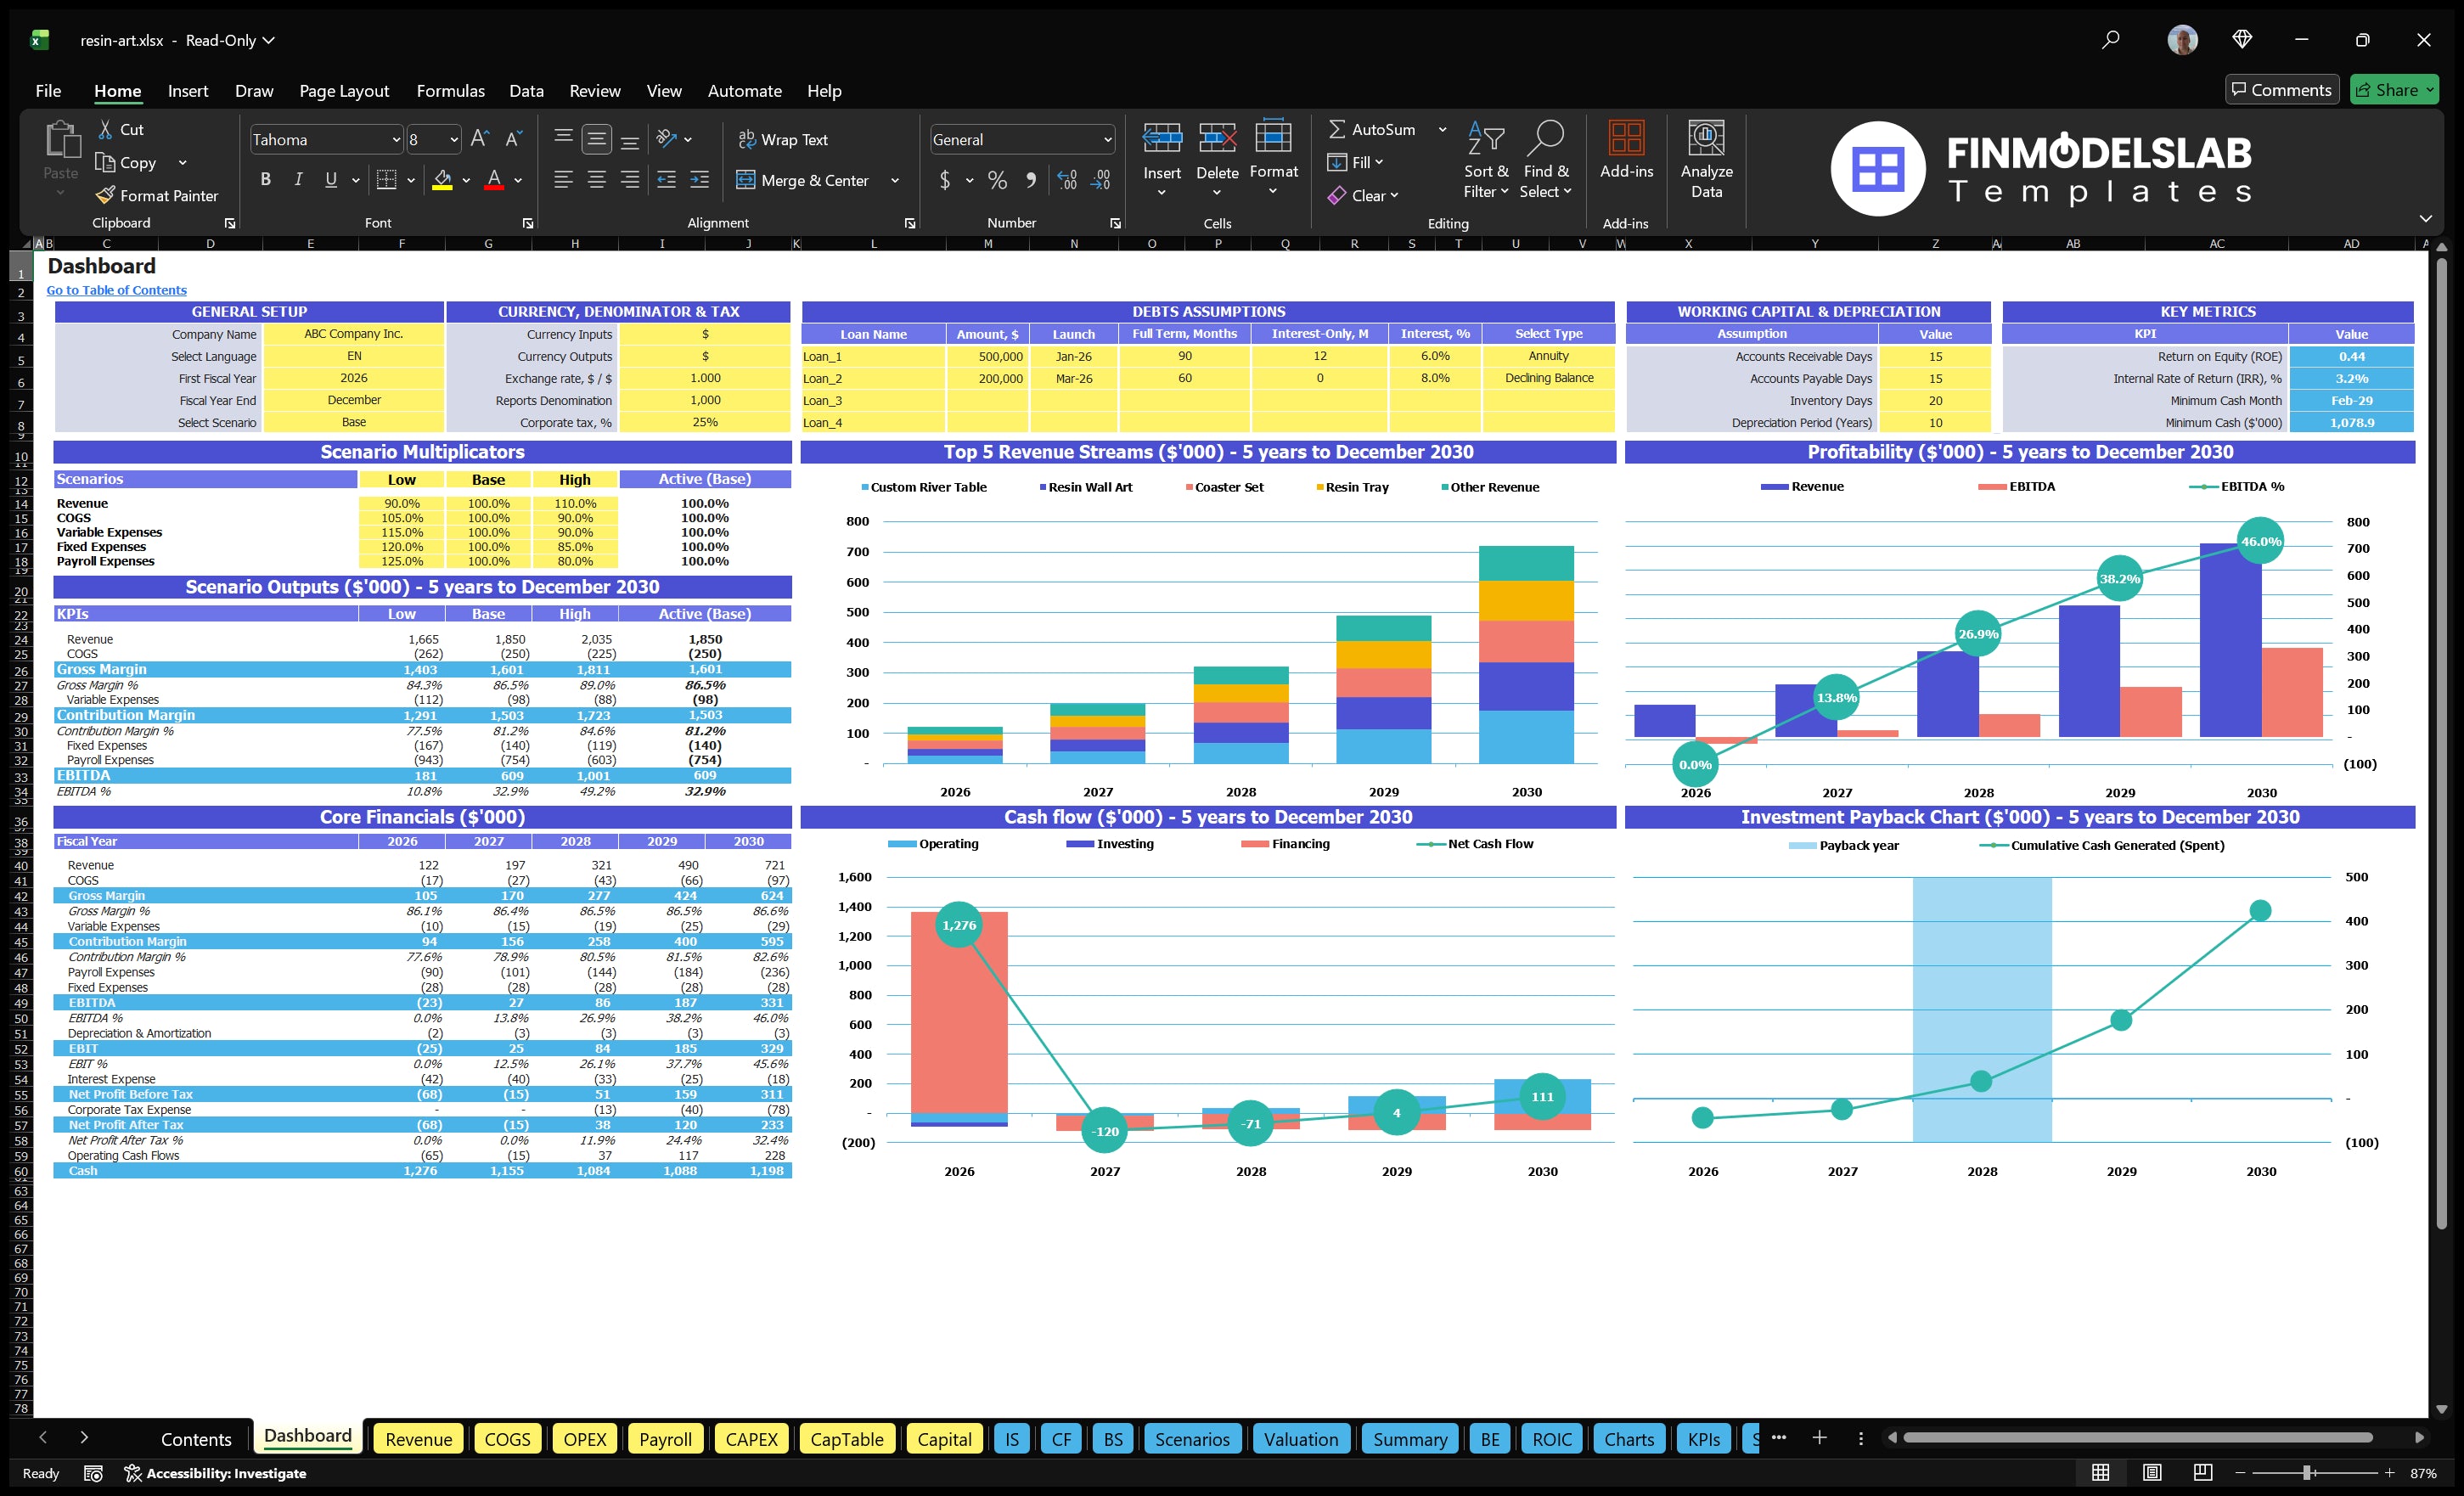Click the Insert cells icon
This screenshot has width=2464, height=1496.
[1162, 137]
